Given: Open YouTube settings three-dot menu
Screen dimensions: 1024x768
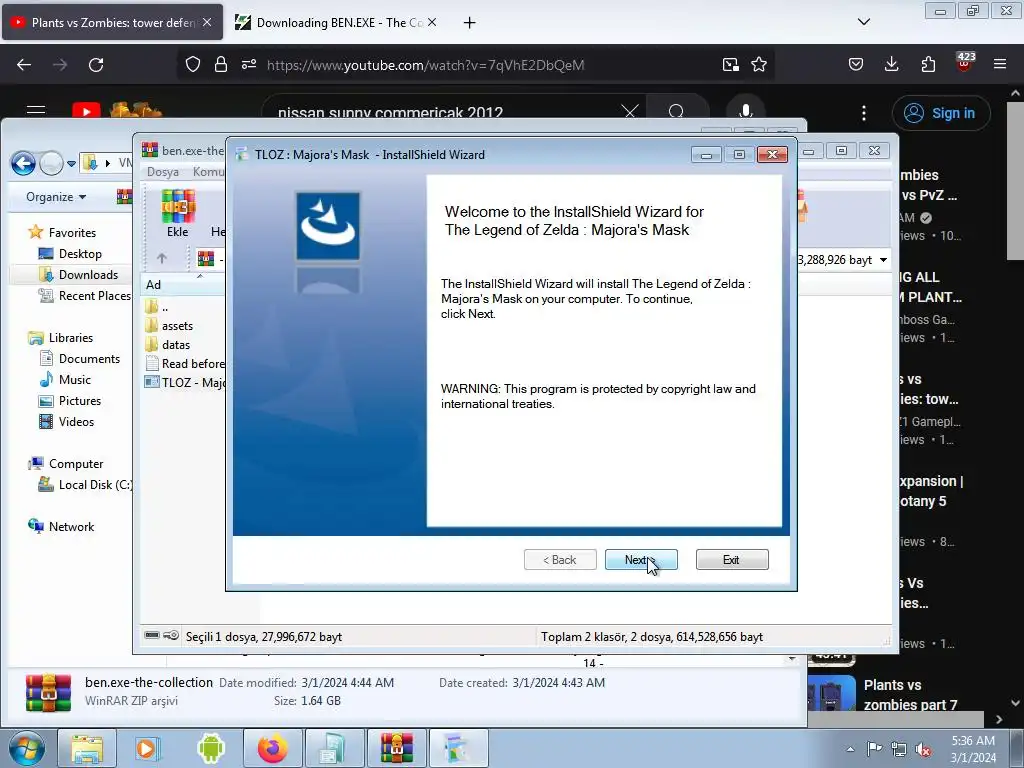Looking at the screenshot, I should pyautogui.click(x=863, y=113).
